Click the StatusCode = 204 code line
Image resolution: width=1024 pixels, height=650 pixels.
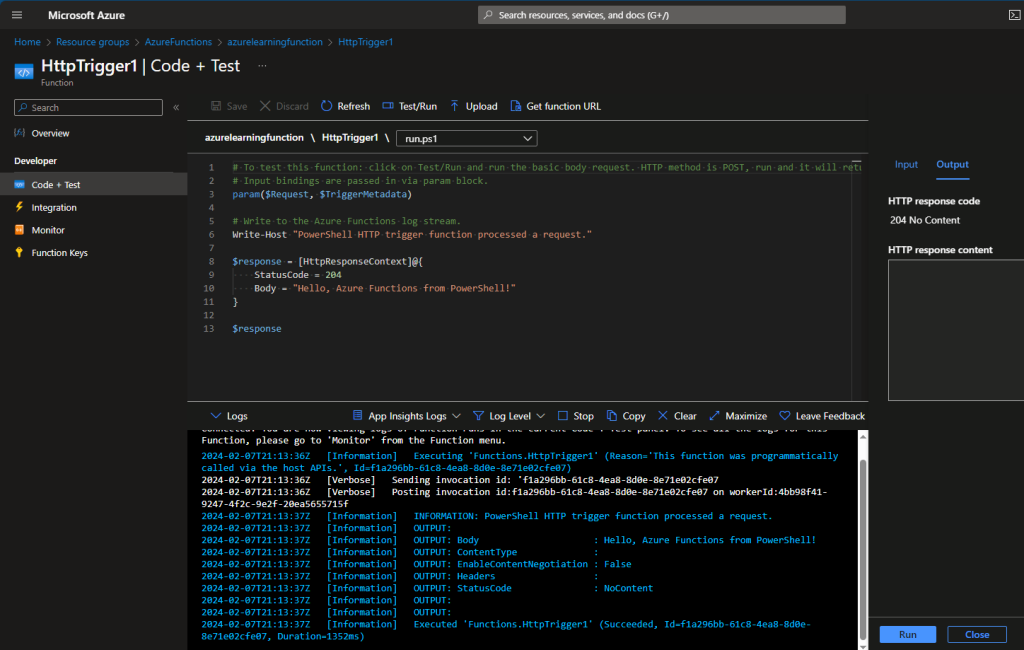[297, 275]
